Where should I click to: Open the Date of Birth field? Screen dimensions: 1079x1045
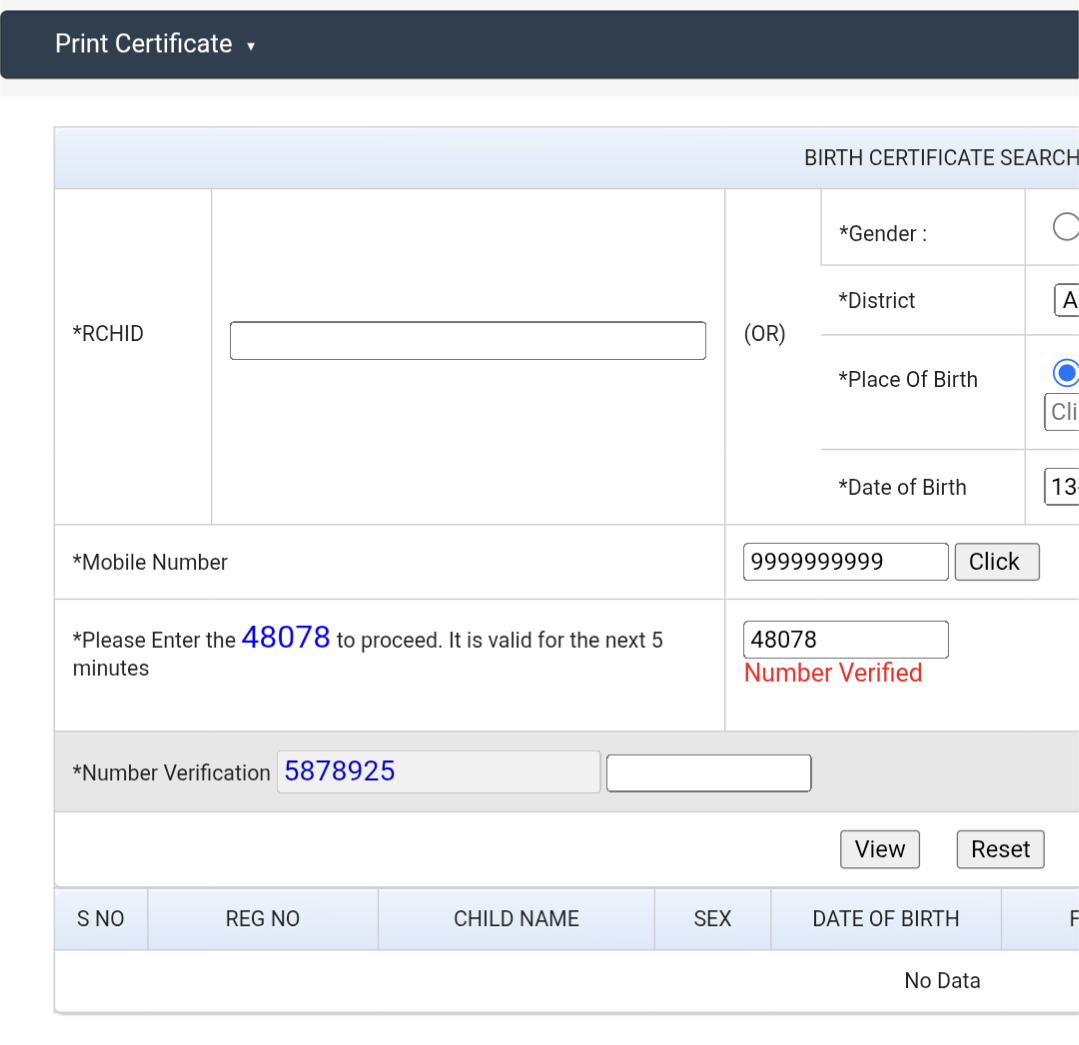(1062, 487)
